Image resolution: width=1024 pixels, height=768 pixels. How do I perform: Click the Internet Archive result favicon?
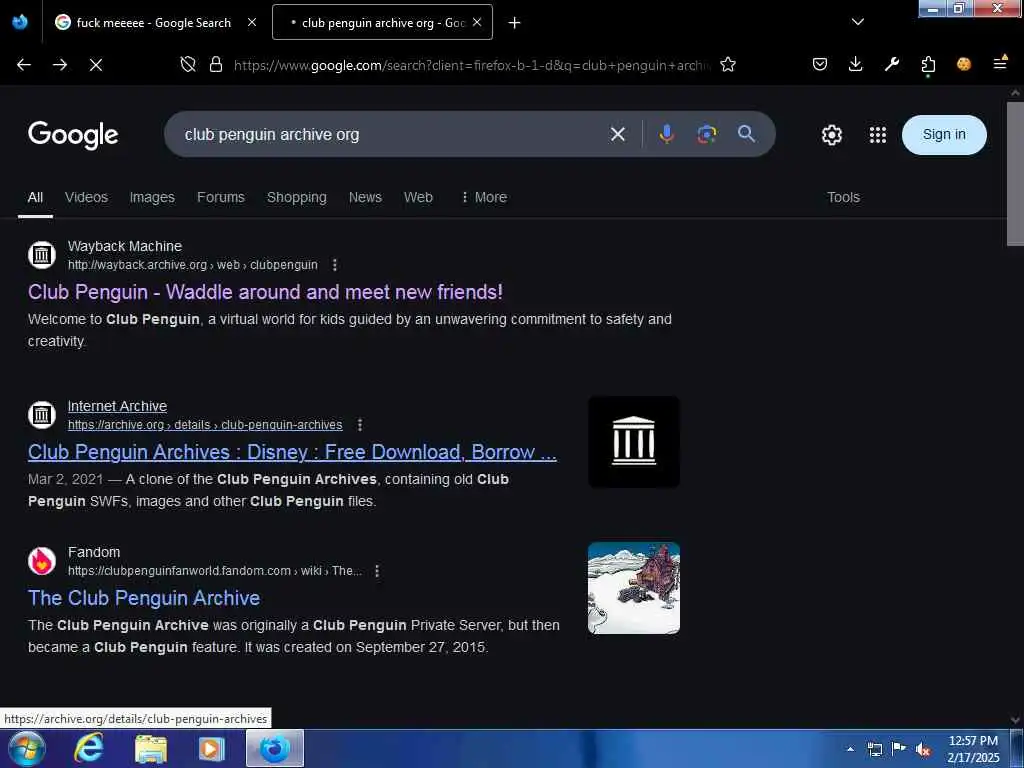42,415
